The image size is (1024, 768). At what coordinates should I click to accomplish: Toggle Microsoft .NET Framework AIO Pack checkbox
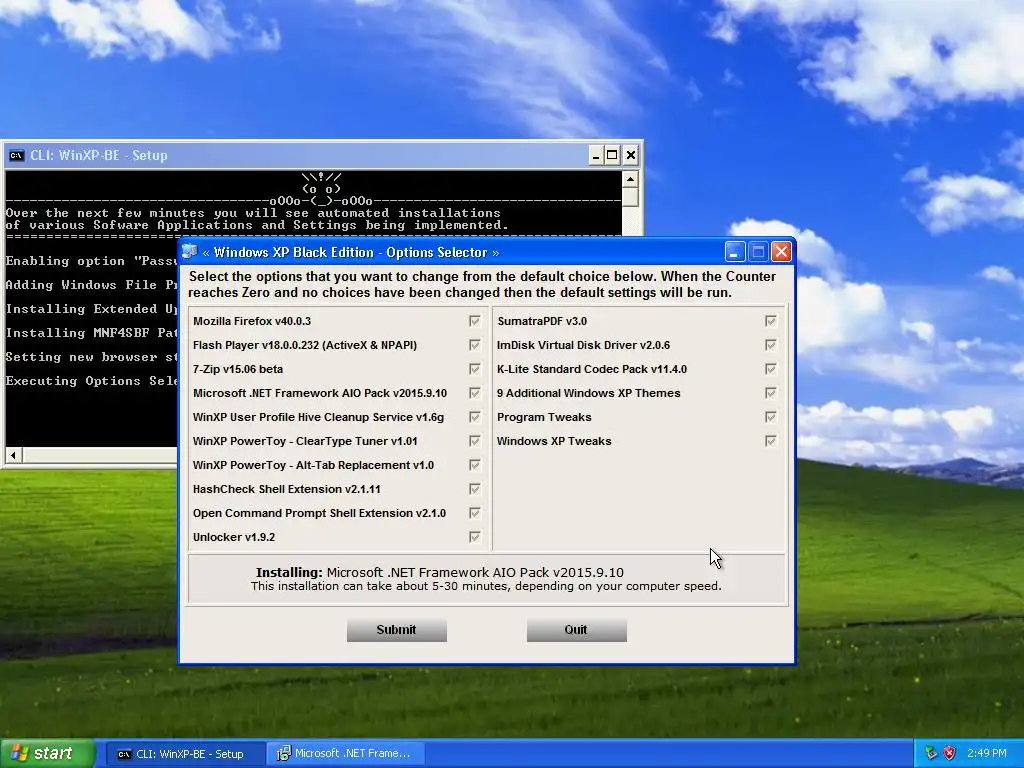pyautogui.click(x=475, y=393)
